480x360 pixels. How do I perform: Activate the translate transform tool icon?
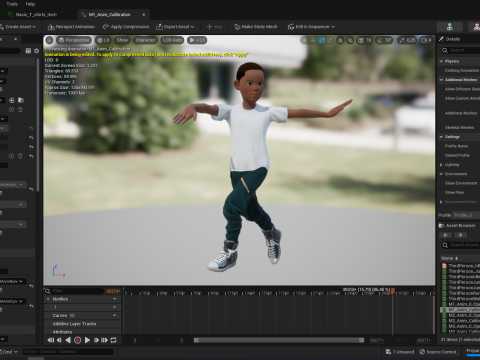pyautogui.click(x=313, y=40)
